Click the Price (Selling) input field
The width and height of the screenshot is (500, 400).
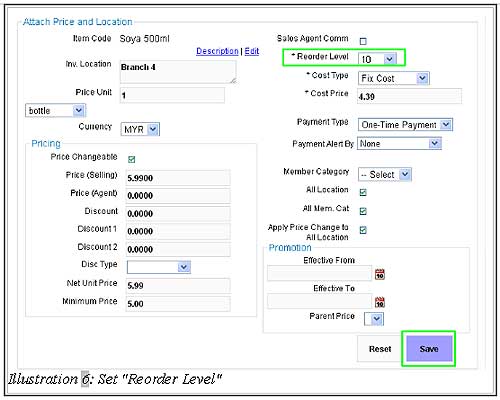point(178,178)
